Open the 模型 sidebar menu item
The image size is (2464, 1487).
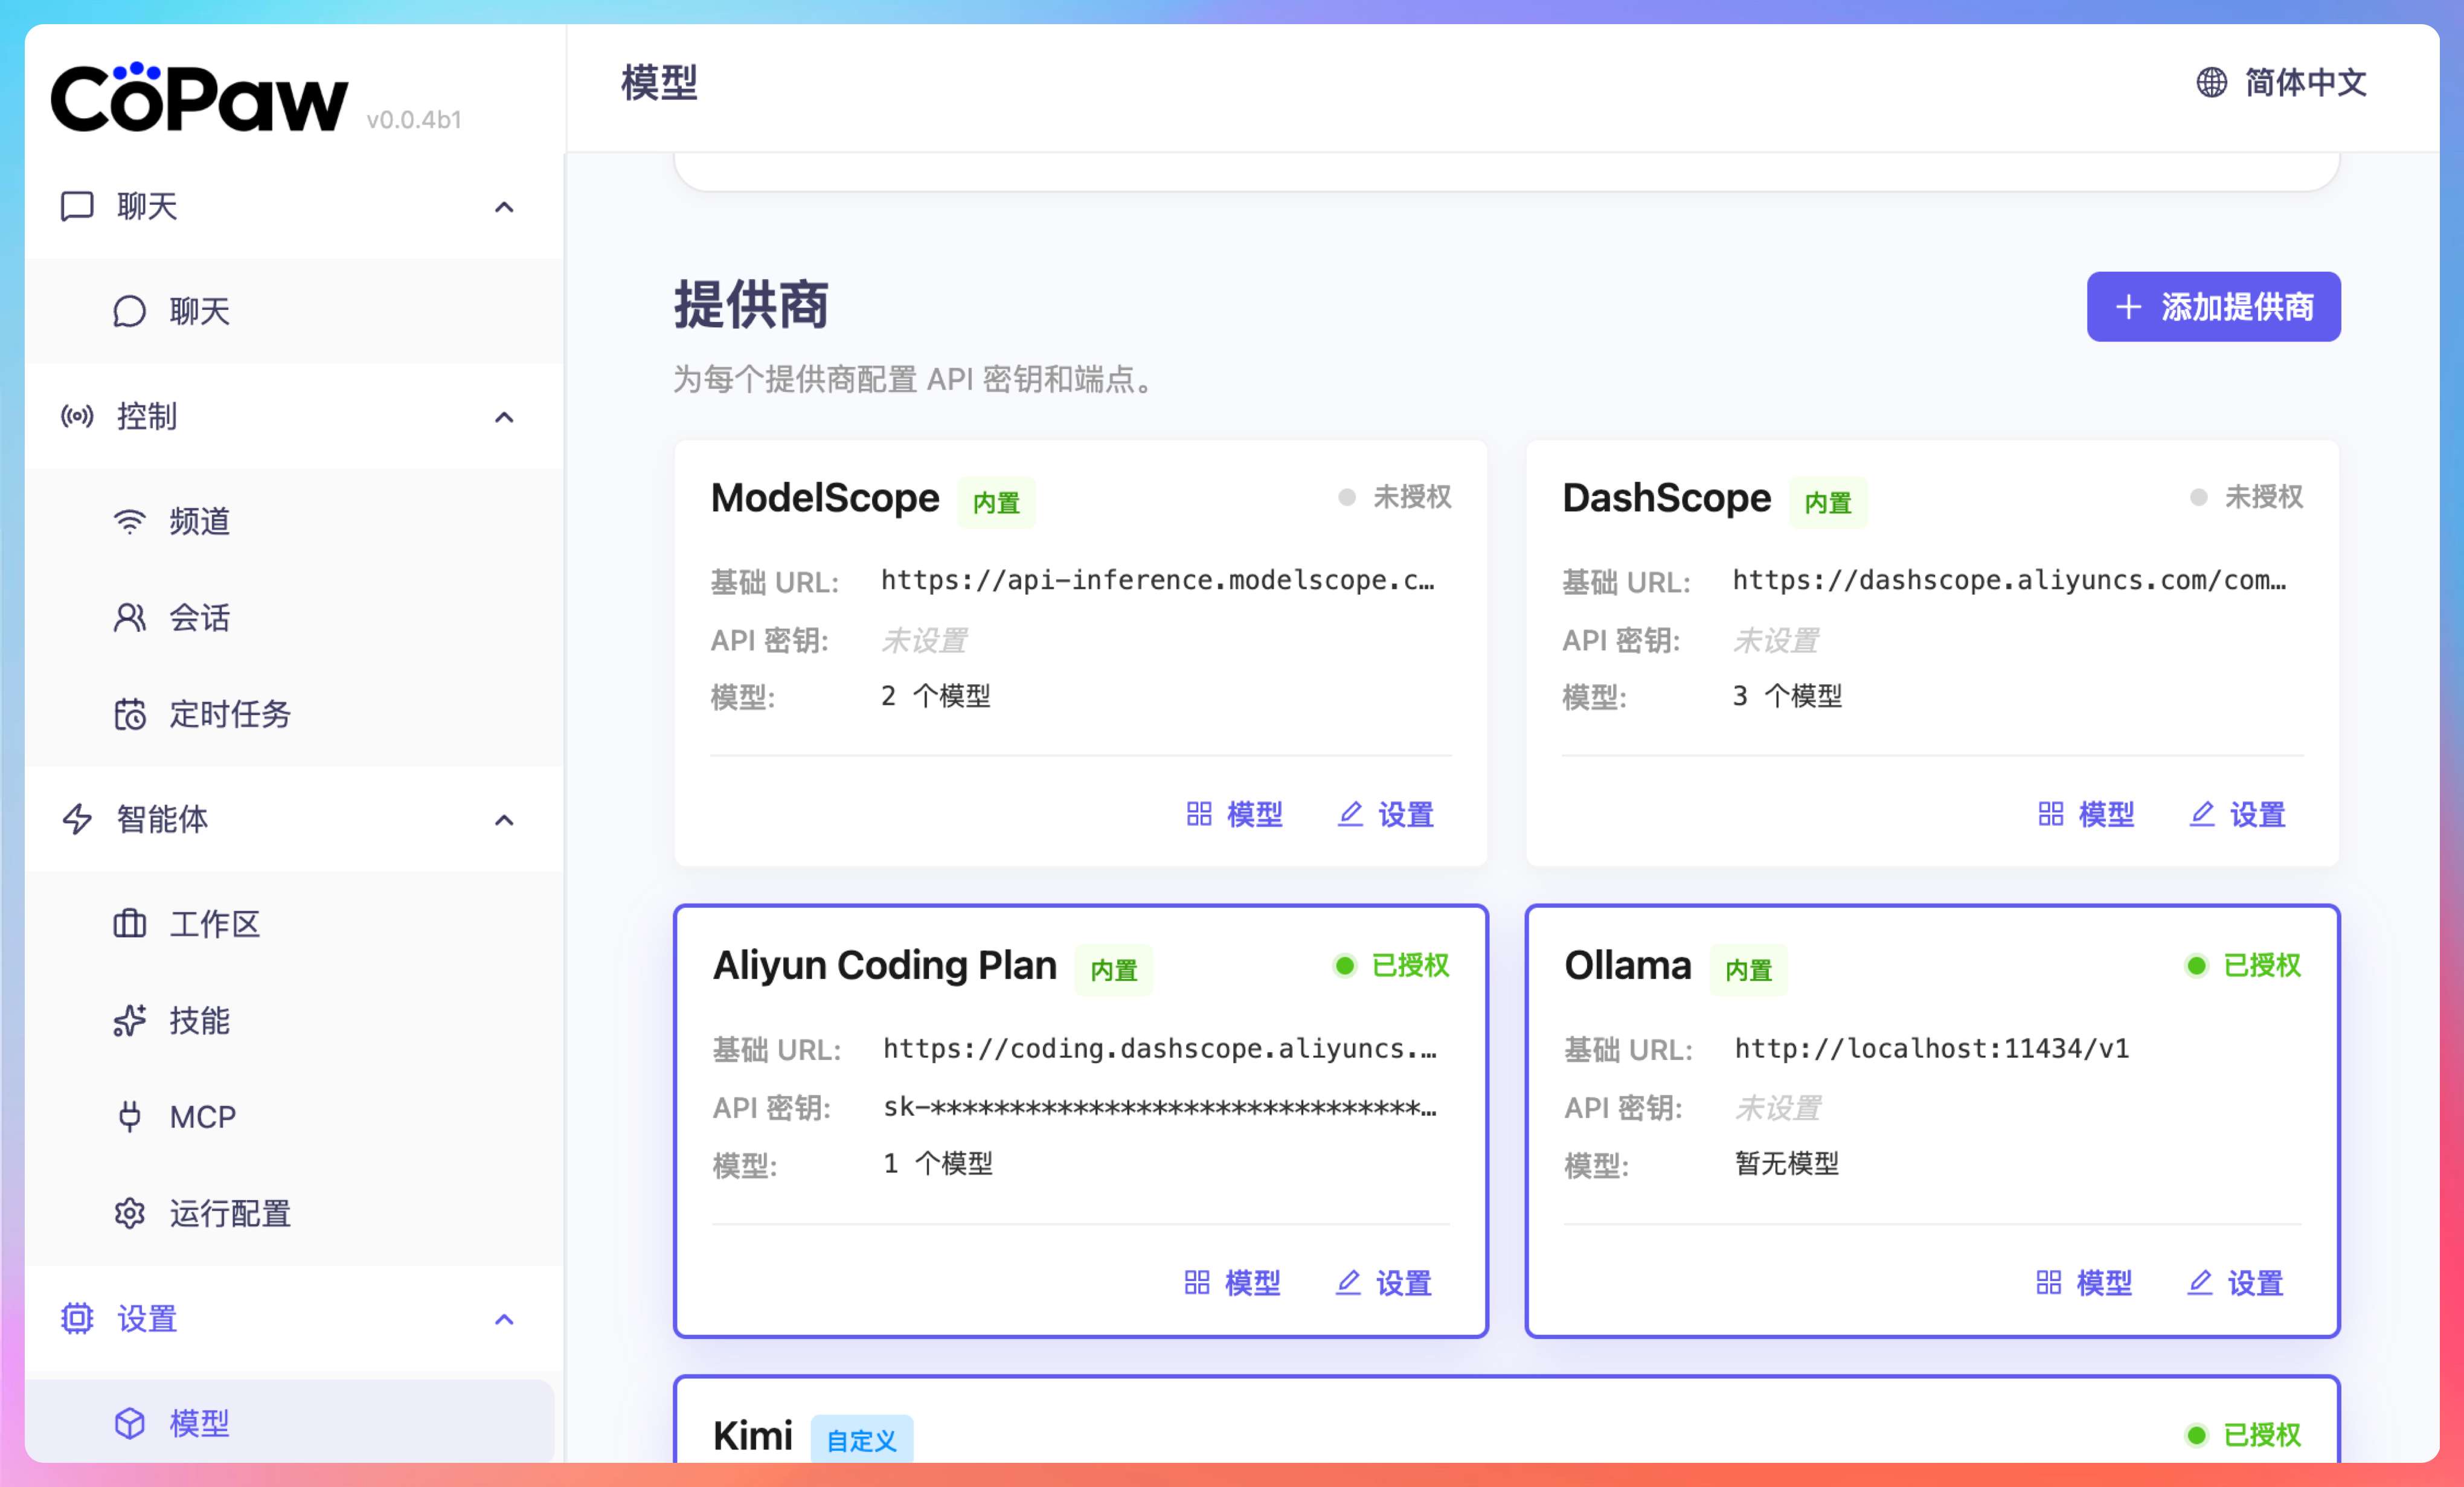(199, 1423)
